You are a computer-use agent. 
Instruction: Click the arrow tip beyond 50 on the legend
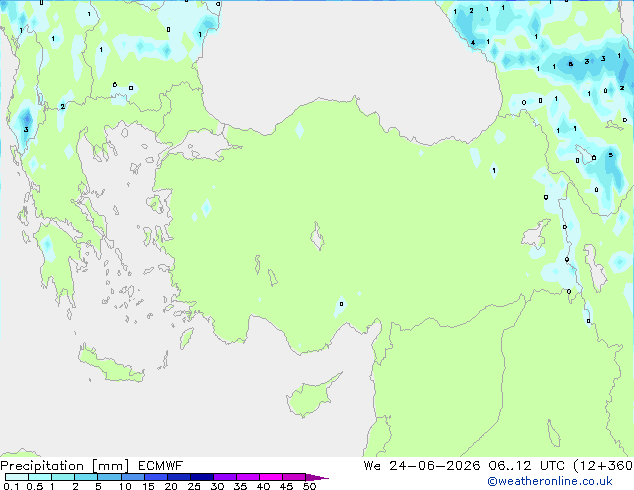(x=319, y=478)
